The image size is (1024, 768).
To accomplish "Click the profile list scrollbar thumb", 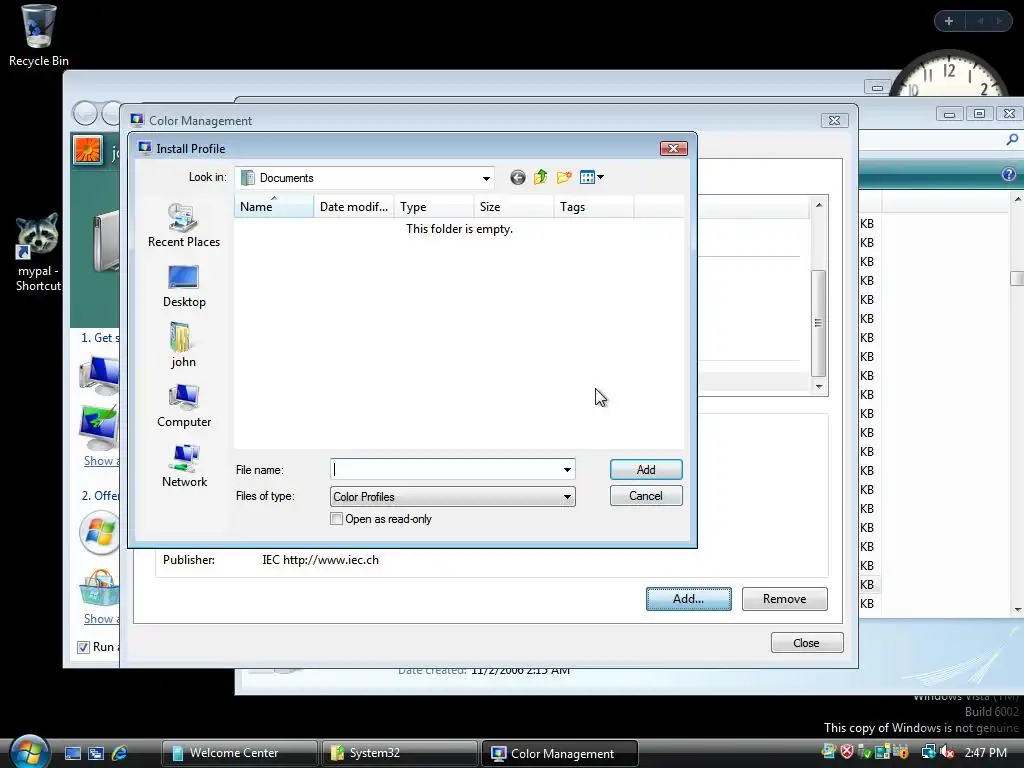I will coord(818,323).
